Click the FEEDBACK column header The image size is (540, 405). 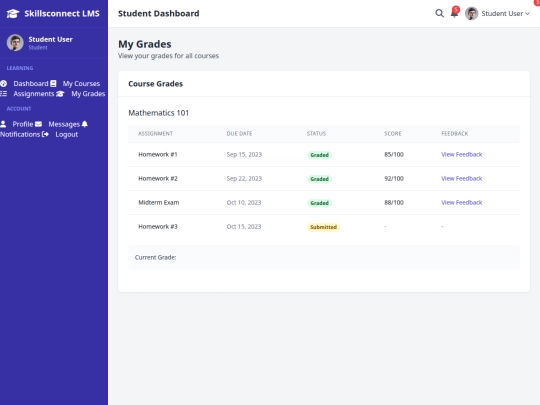455,134
